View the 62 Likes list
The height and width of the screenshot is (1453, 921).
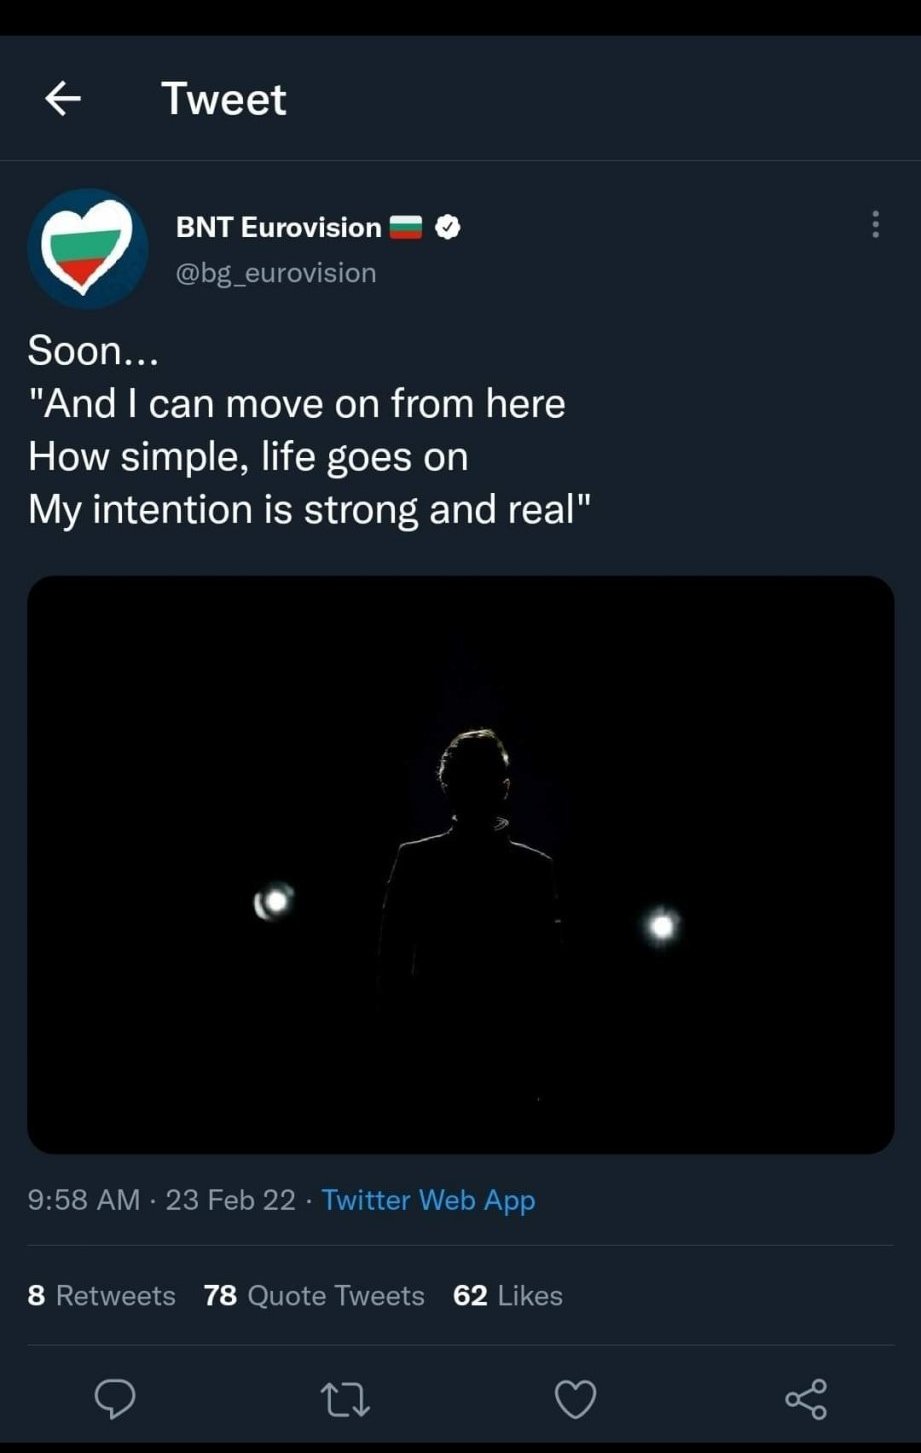(x=508, y=1295)
